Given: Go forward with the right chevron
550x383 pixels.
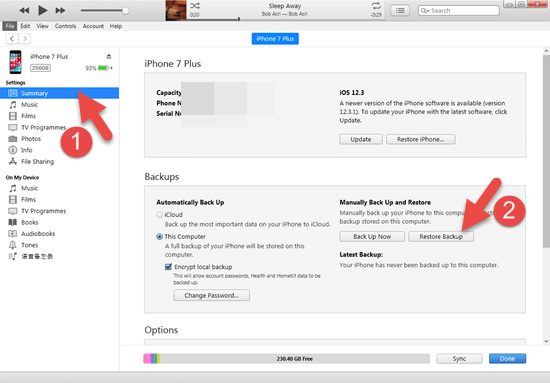Looking at the screenshot, I should tap(25, 39).
